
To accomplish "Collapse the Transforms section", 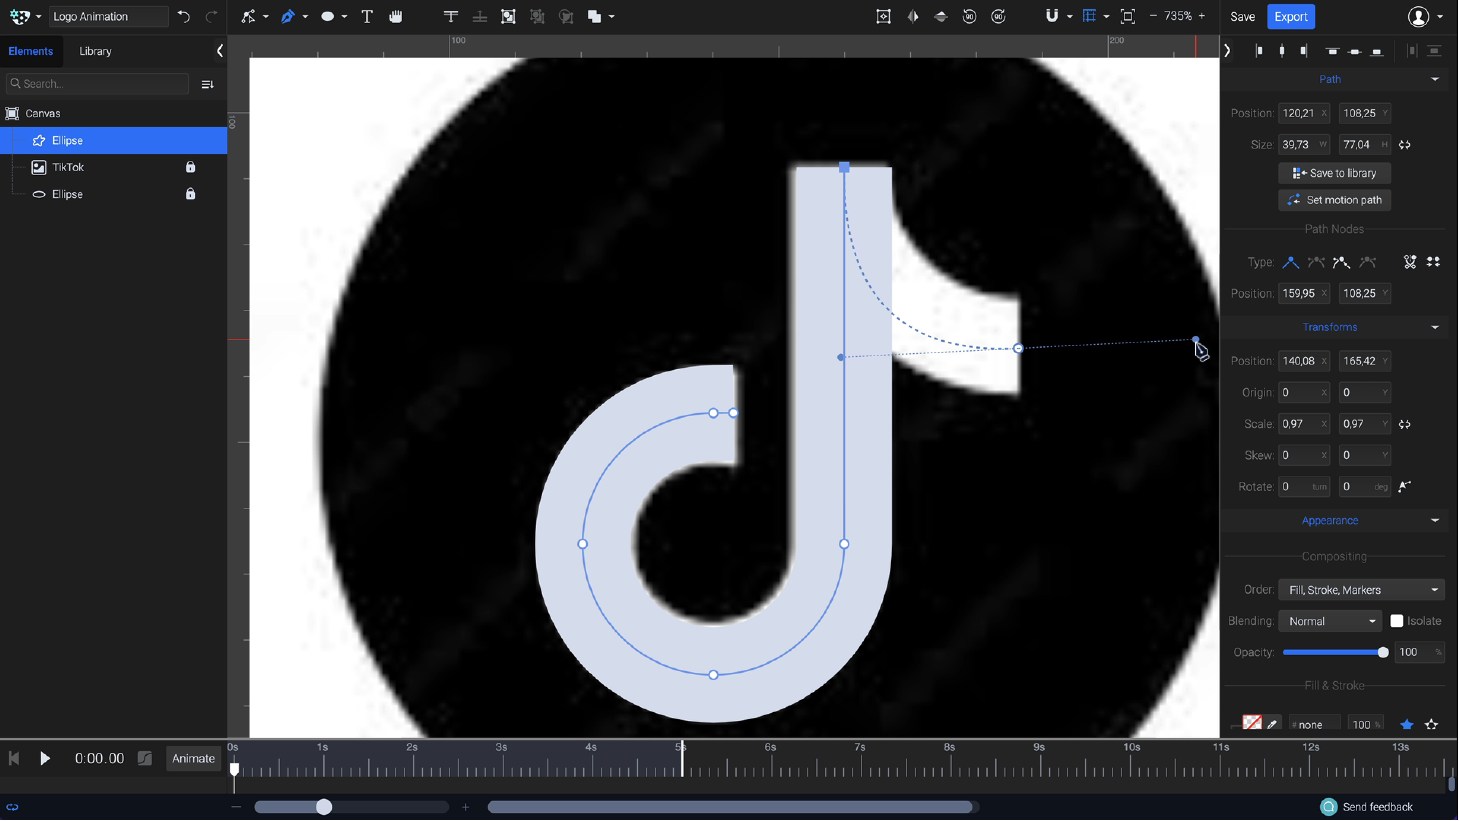I will click(1435, 327).
